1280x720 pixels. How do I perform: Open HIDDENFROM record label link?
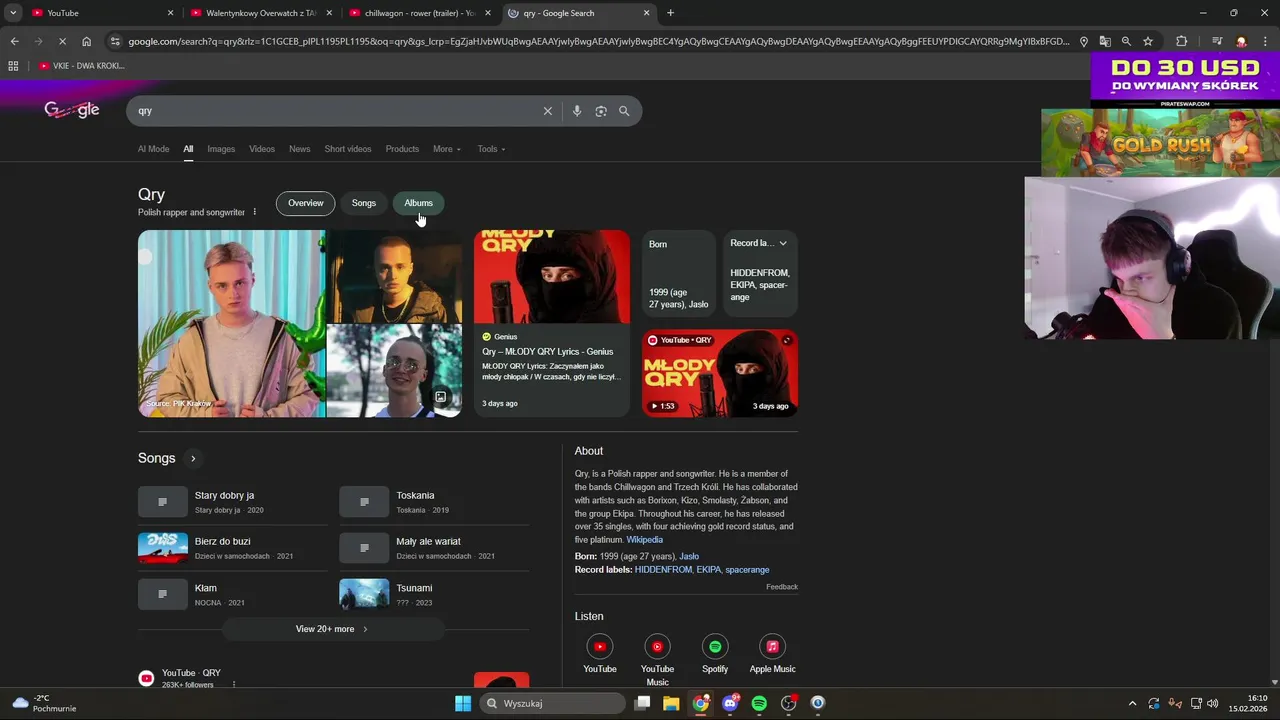pos(663,570)
